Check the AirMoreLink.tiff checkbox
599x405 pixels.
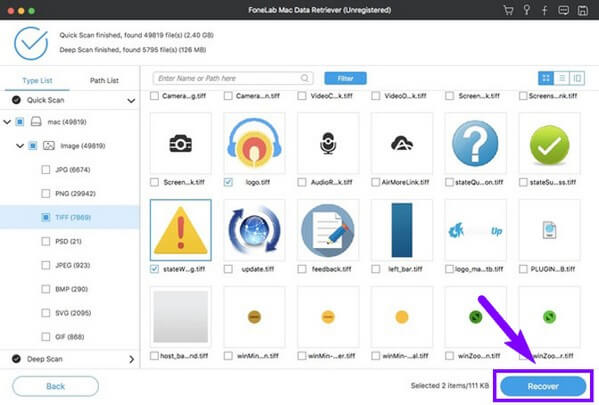pyautogui.click(x=376, y=182)
